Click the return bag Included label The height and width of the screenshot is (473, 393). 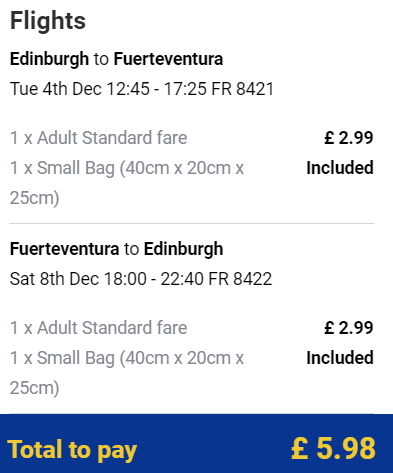[340, 358]
